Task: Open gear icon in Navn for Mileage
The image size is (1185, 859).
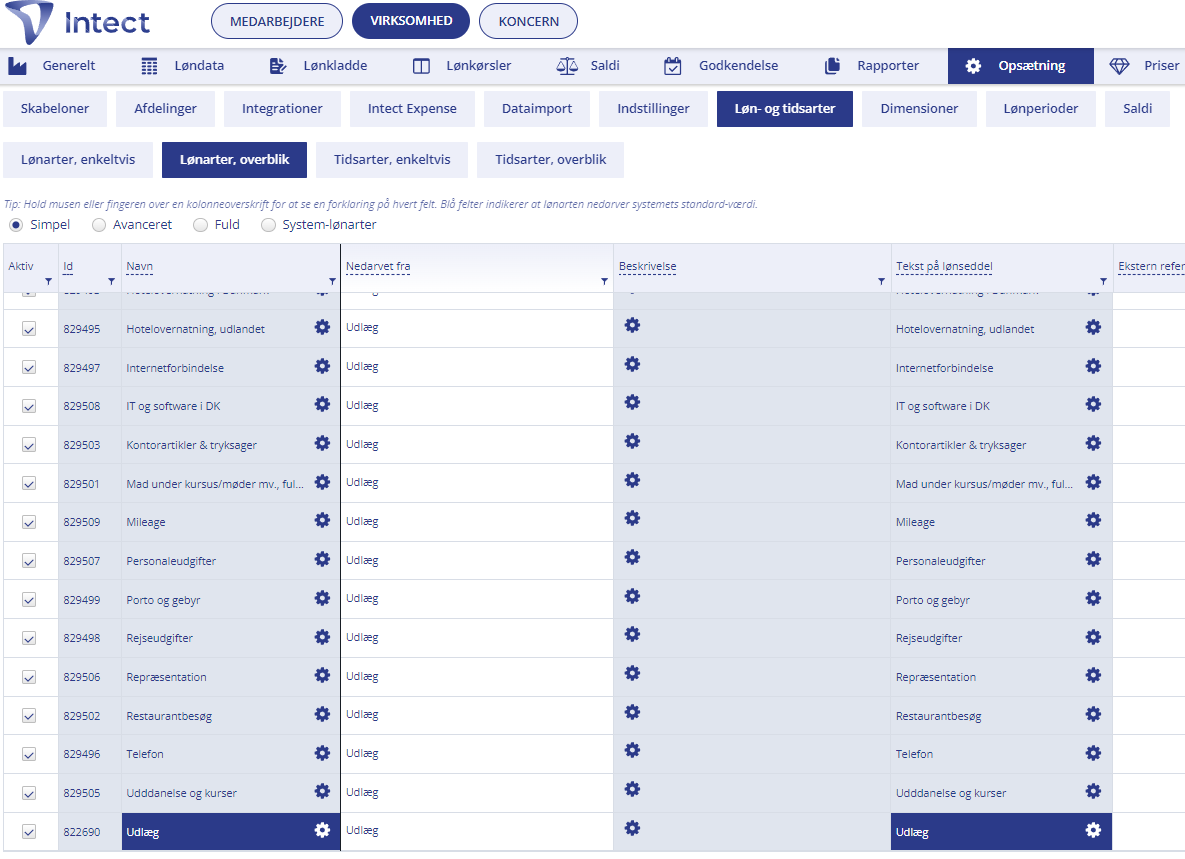Action: (322, 521)
